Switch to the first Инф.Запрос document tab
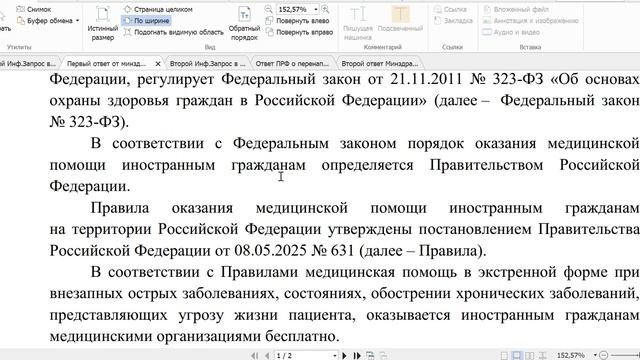The width and height of the screenshot is (640, 360). tap(29, 64)
